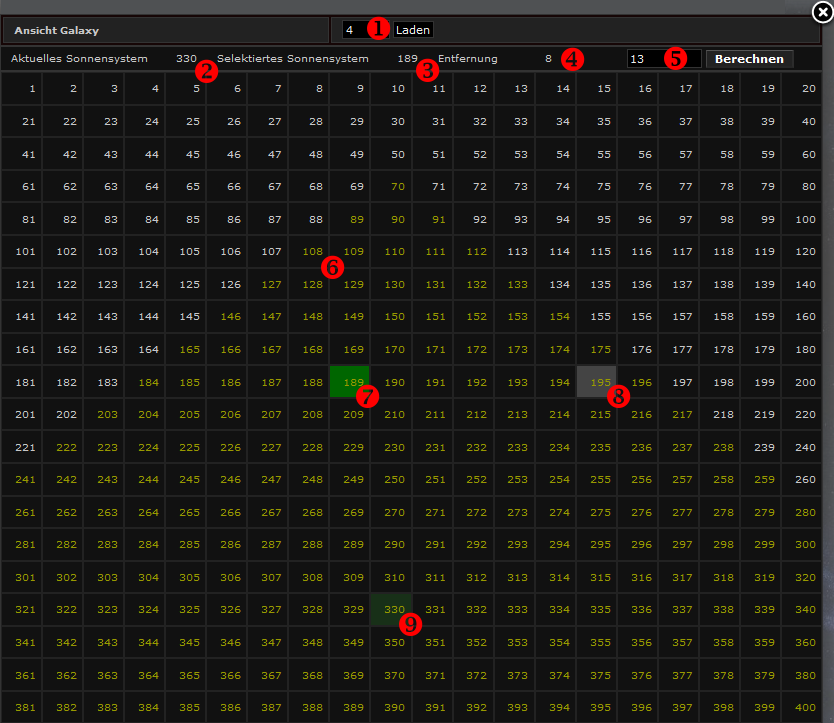The height and width of the screenshot is (723, 834).
Task: Select current solar system 330 cell
Action: click(x=391, y=609)
